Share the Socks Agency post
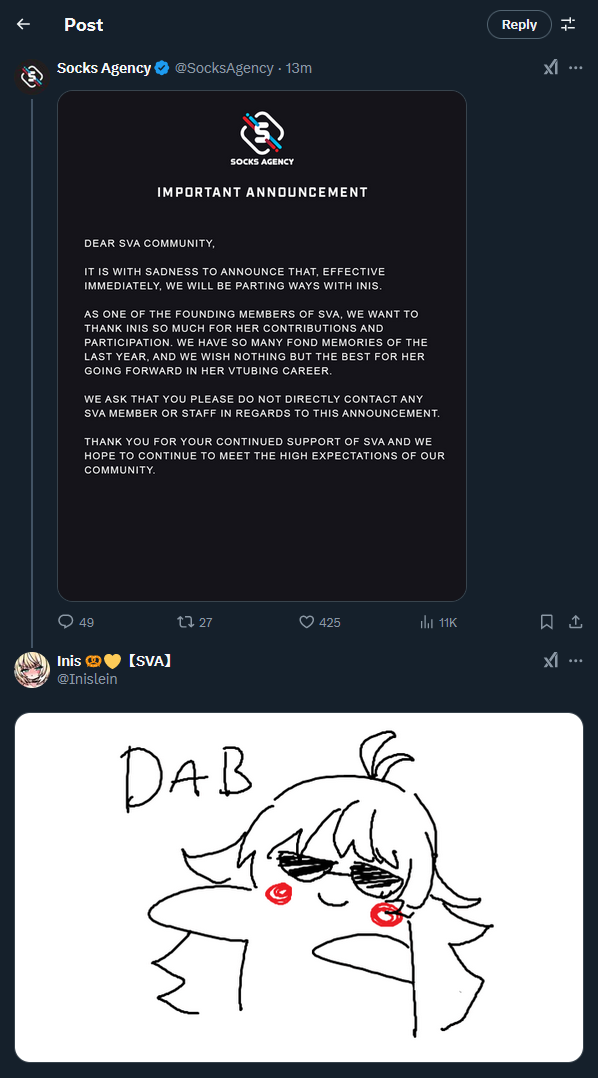This screenshot has width=598, height=1078. [575, 622]
